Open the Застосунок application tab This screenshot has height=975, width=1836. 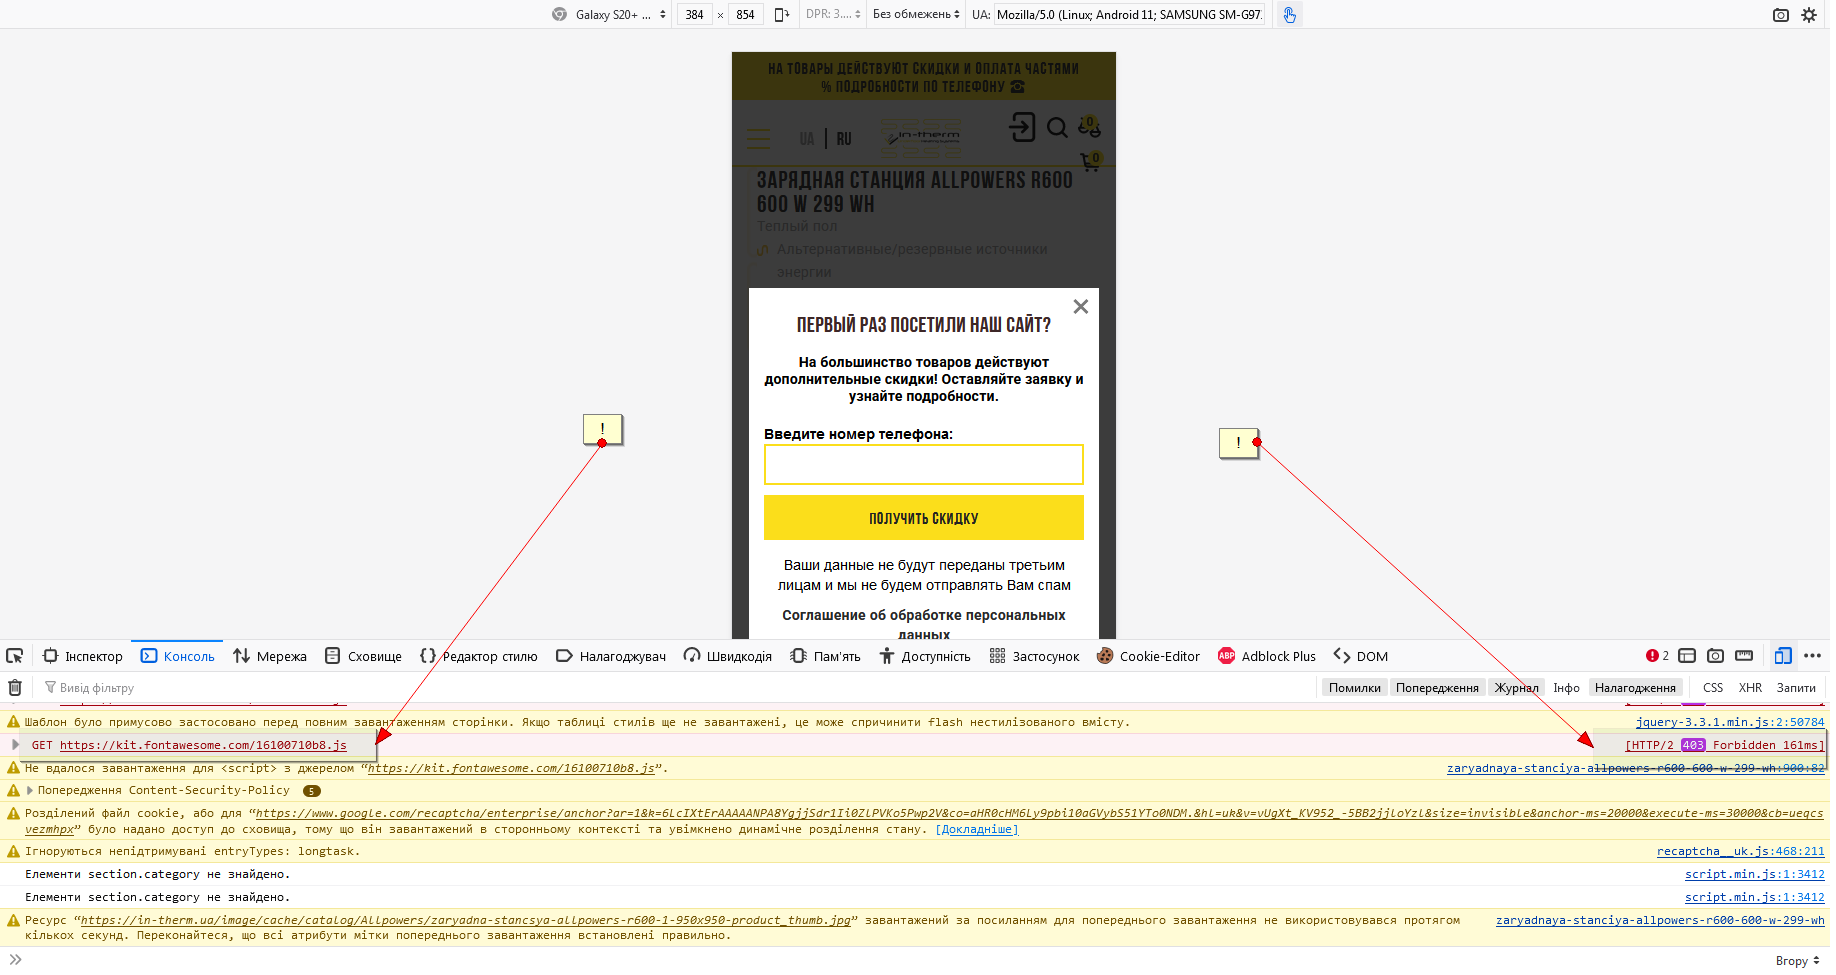pyautogui.click(x=1034, y=656)
